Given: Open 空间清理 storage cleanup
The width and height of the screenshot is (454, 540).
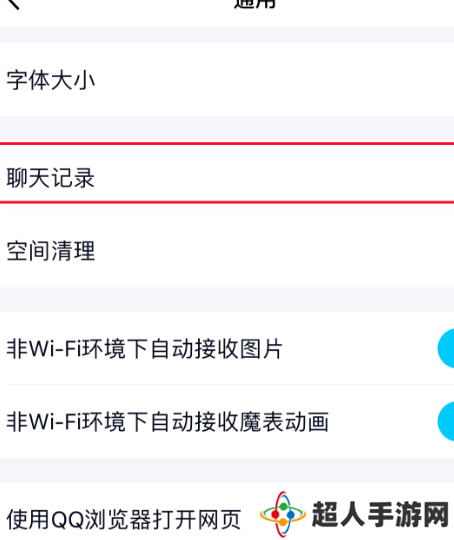Looking at the screenshot, I should click(x=227, y=251).
